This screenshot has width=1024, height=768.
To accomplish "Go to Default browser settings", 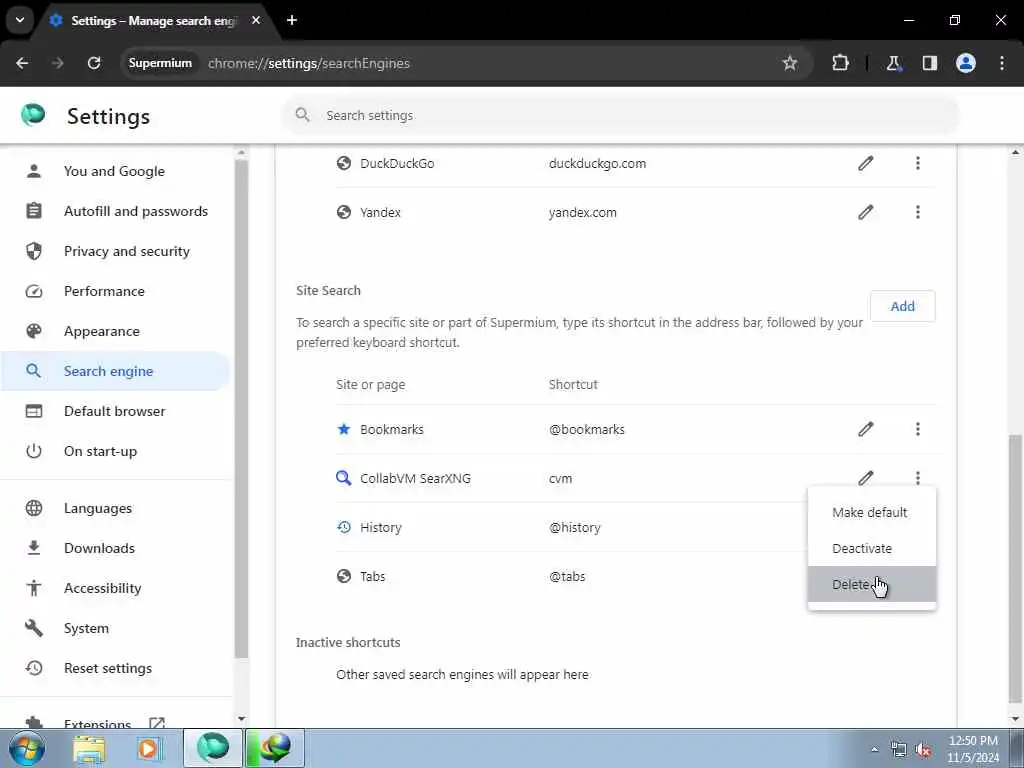I will tap(114, 411).
